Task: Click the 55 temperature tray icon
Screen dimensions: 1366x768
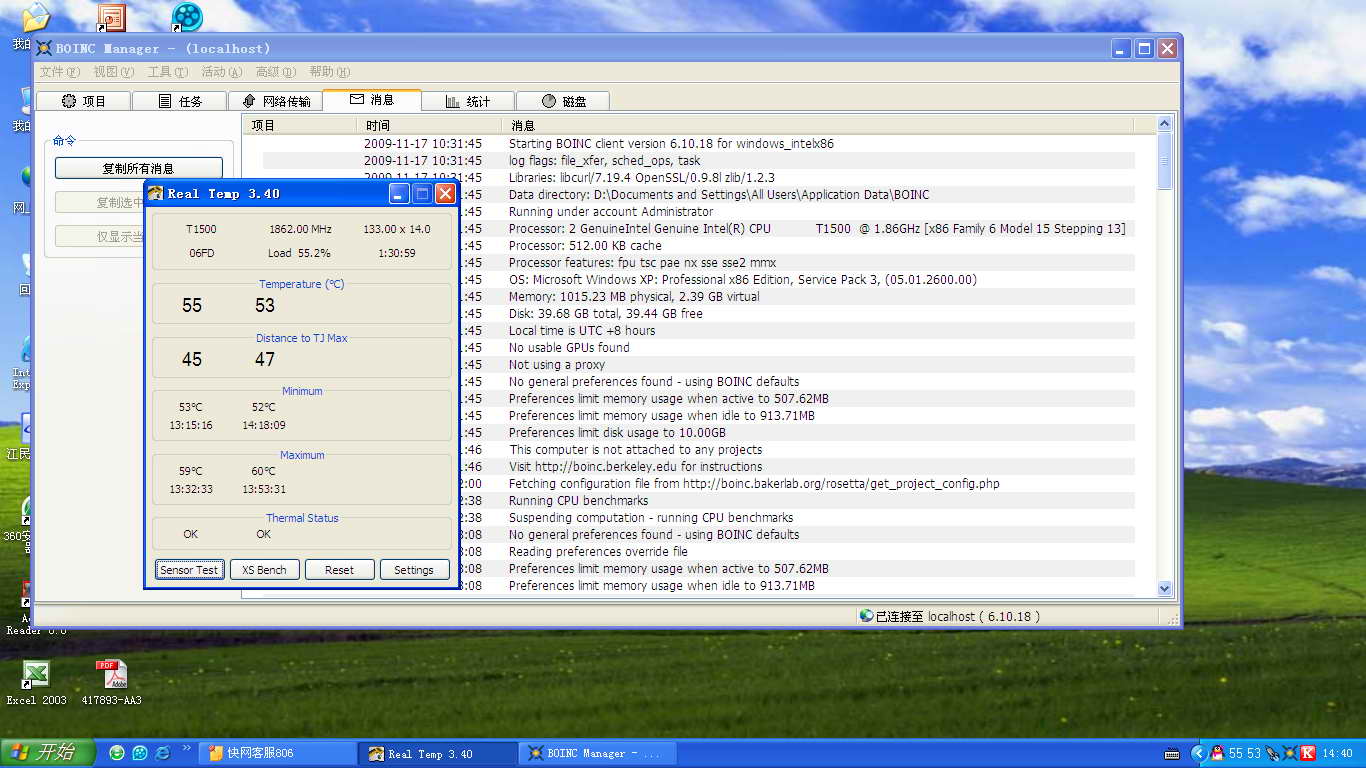Action: coord(1236,753)
